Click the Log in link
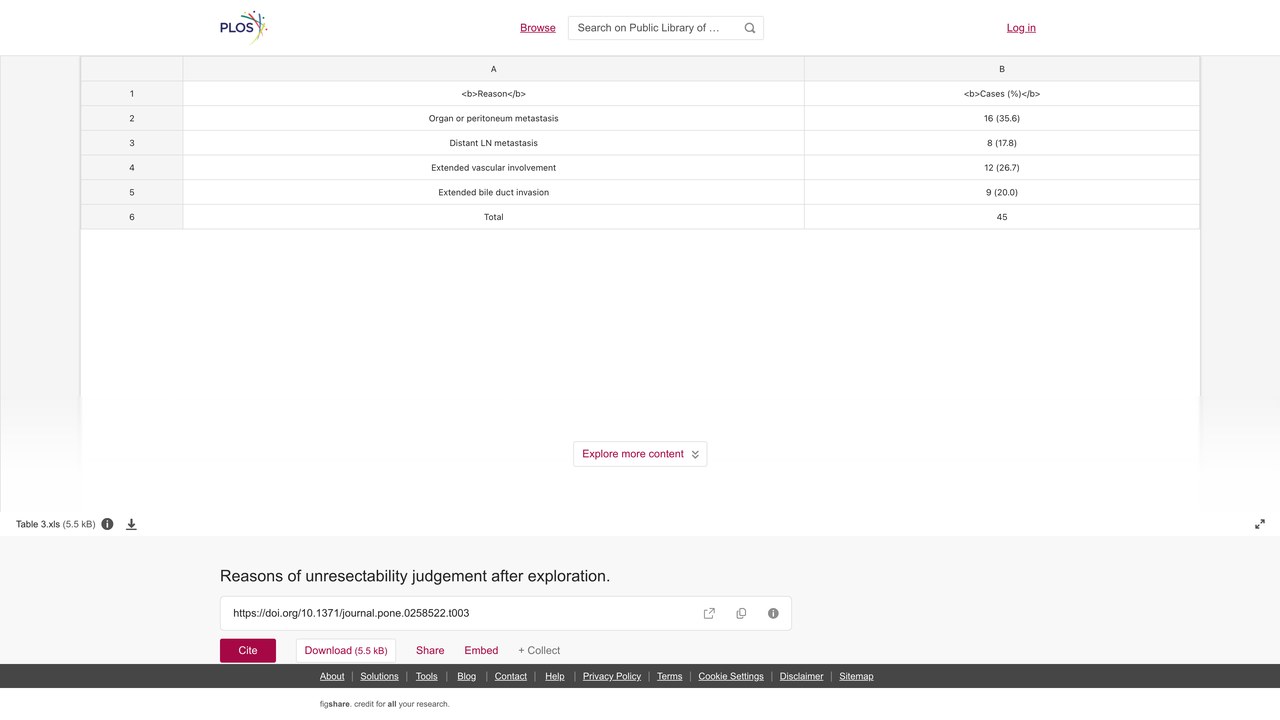The width and height of the screenshot is (1280, 720). (x=1021, y=28)
